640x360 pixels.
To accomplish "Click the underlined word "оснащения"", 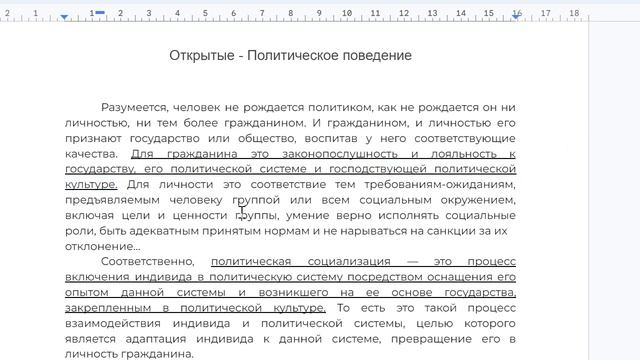I will 460,277.
